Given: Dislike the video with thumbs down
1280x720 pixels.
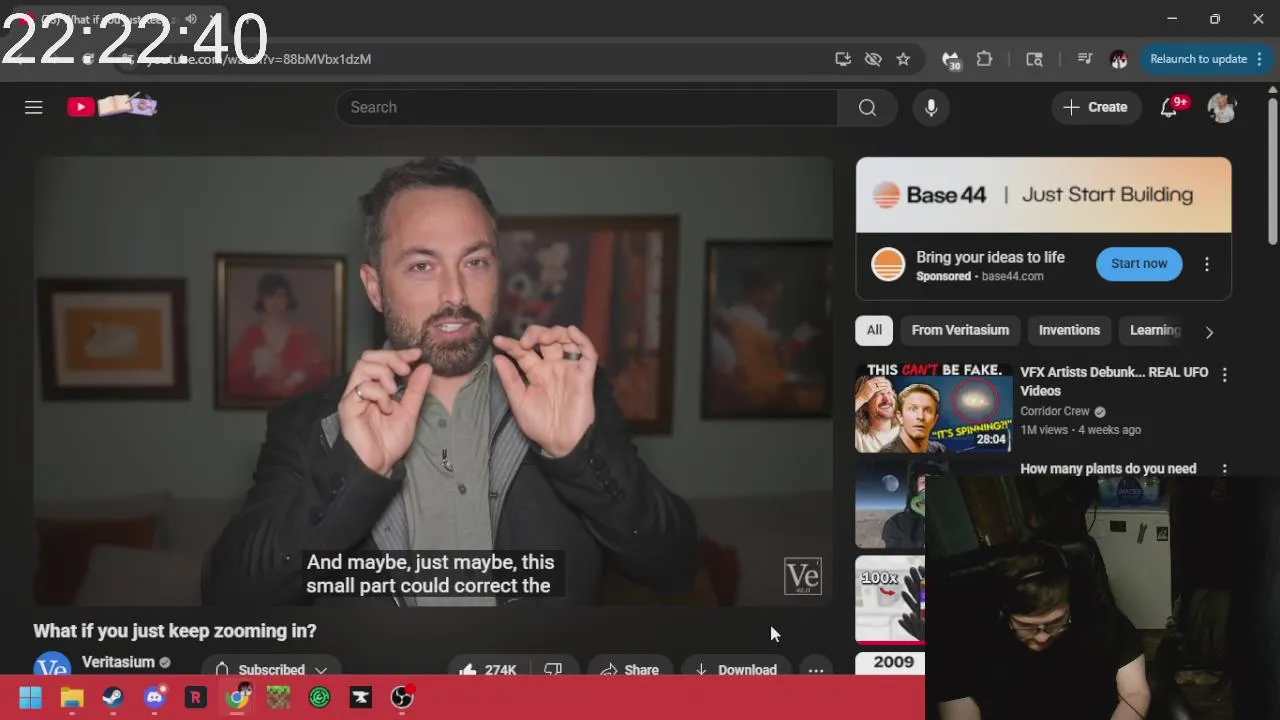Looking at the screenshot, I should click(553, 669).
